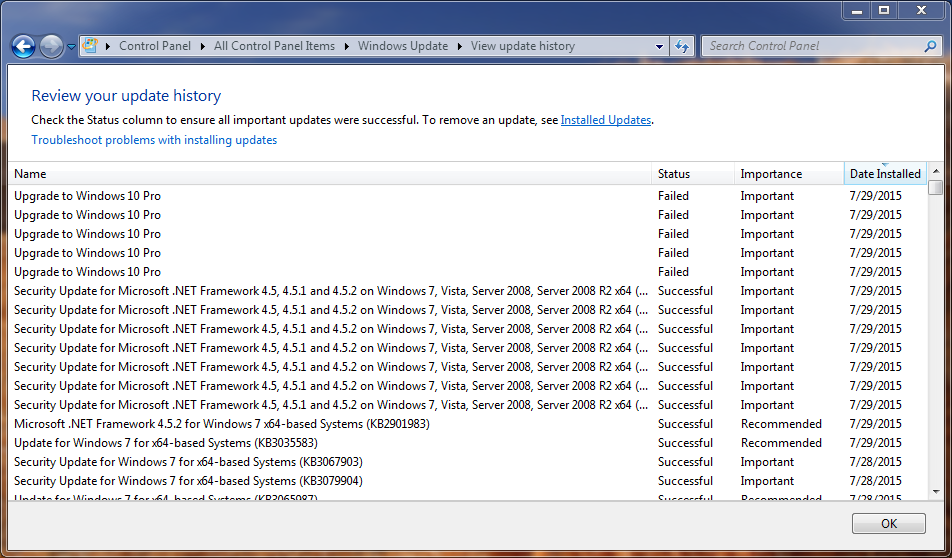
Task: Navigate to All Control Panel Items breadcrumb
Action: pos(274,46)
